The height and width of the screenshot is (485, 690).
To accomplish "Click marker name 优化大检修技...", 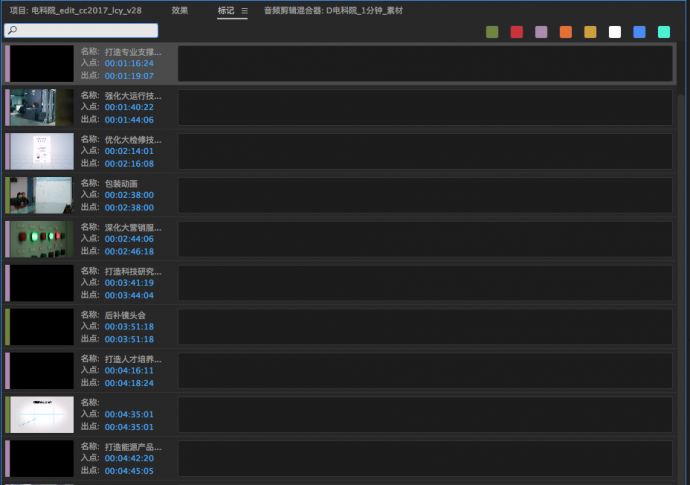I will 133,140.
